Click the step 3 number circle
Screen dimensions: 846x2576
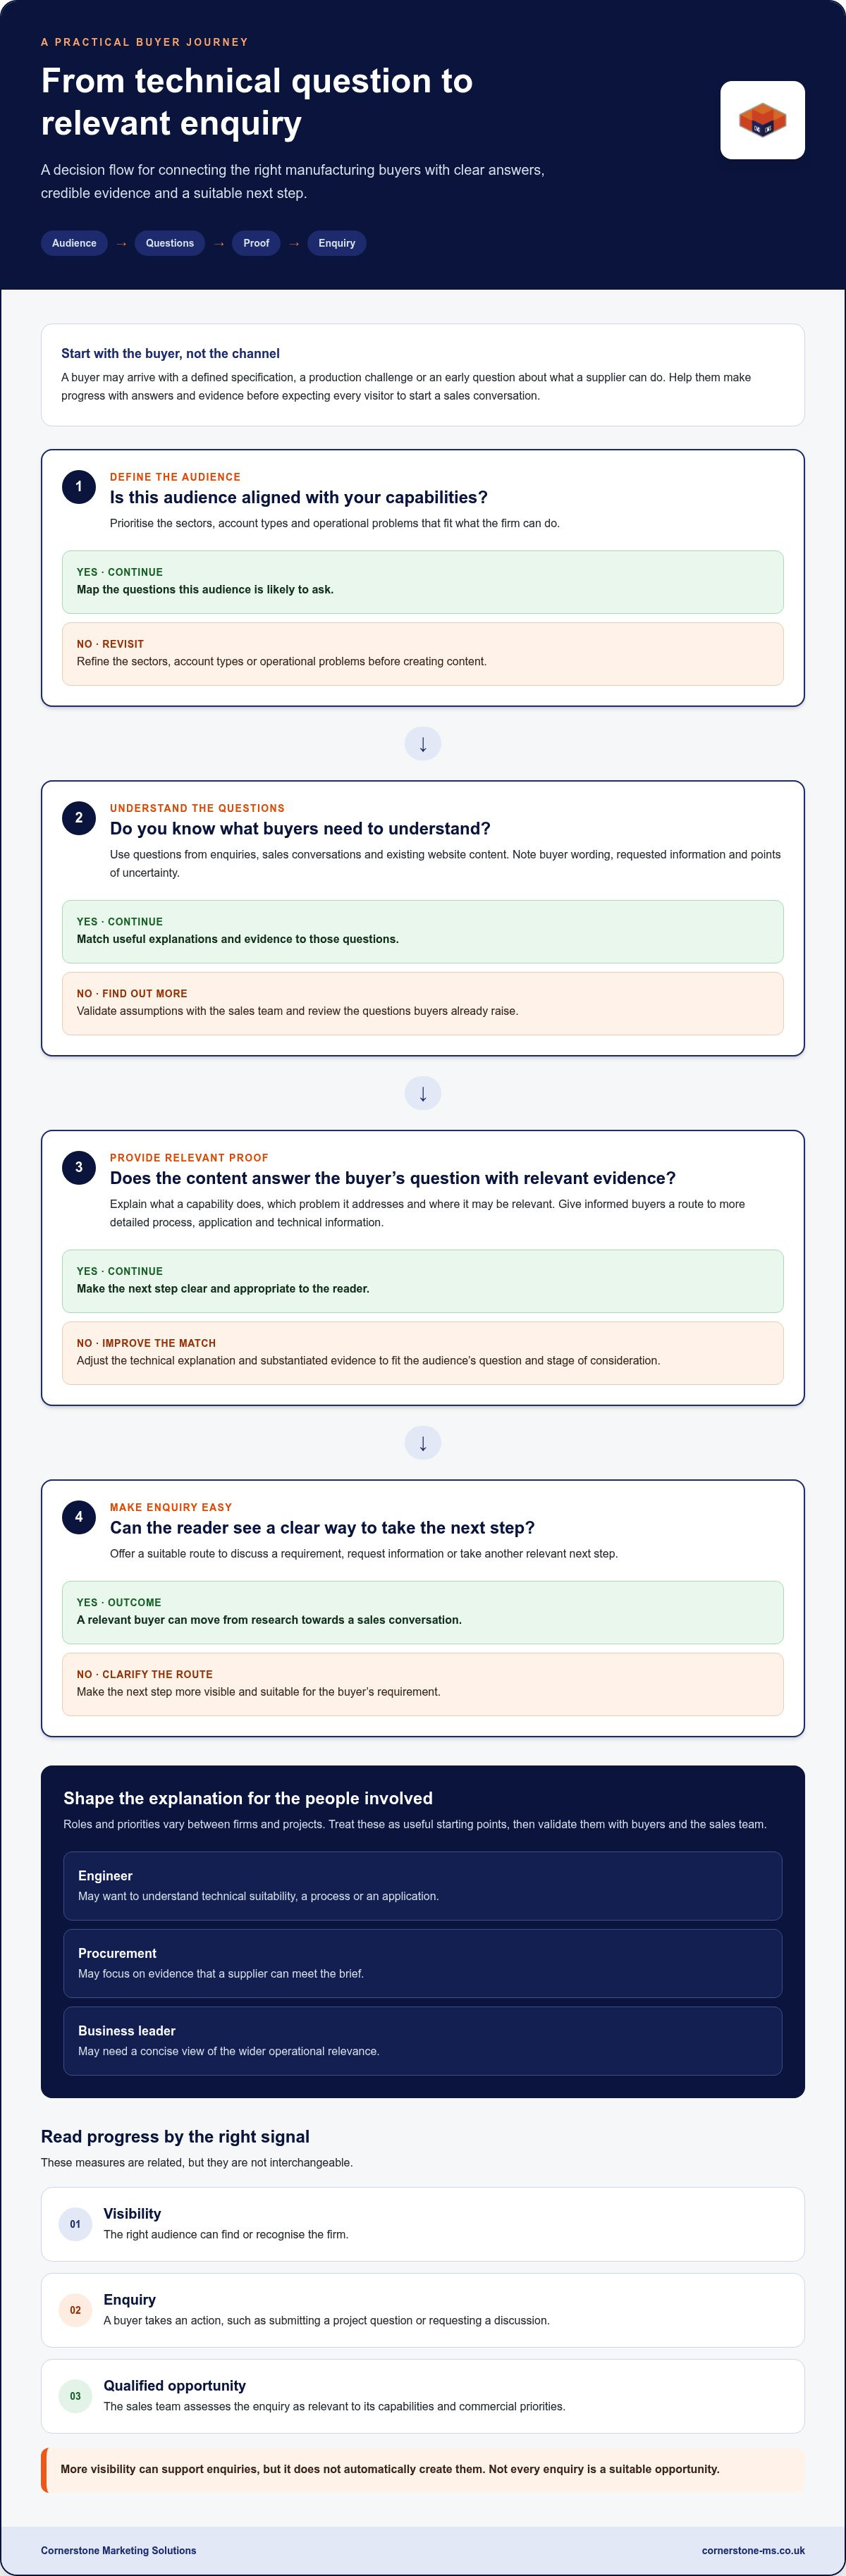click(x=79, y=1167)
